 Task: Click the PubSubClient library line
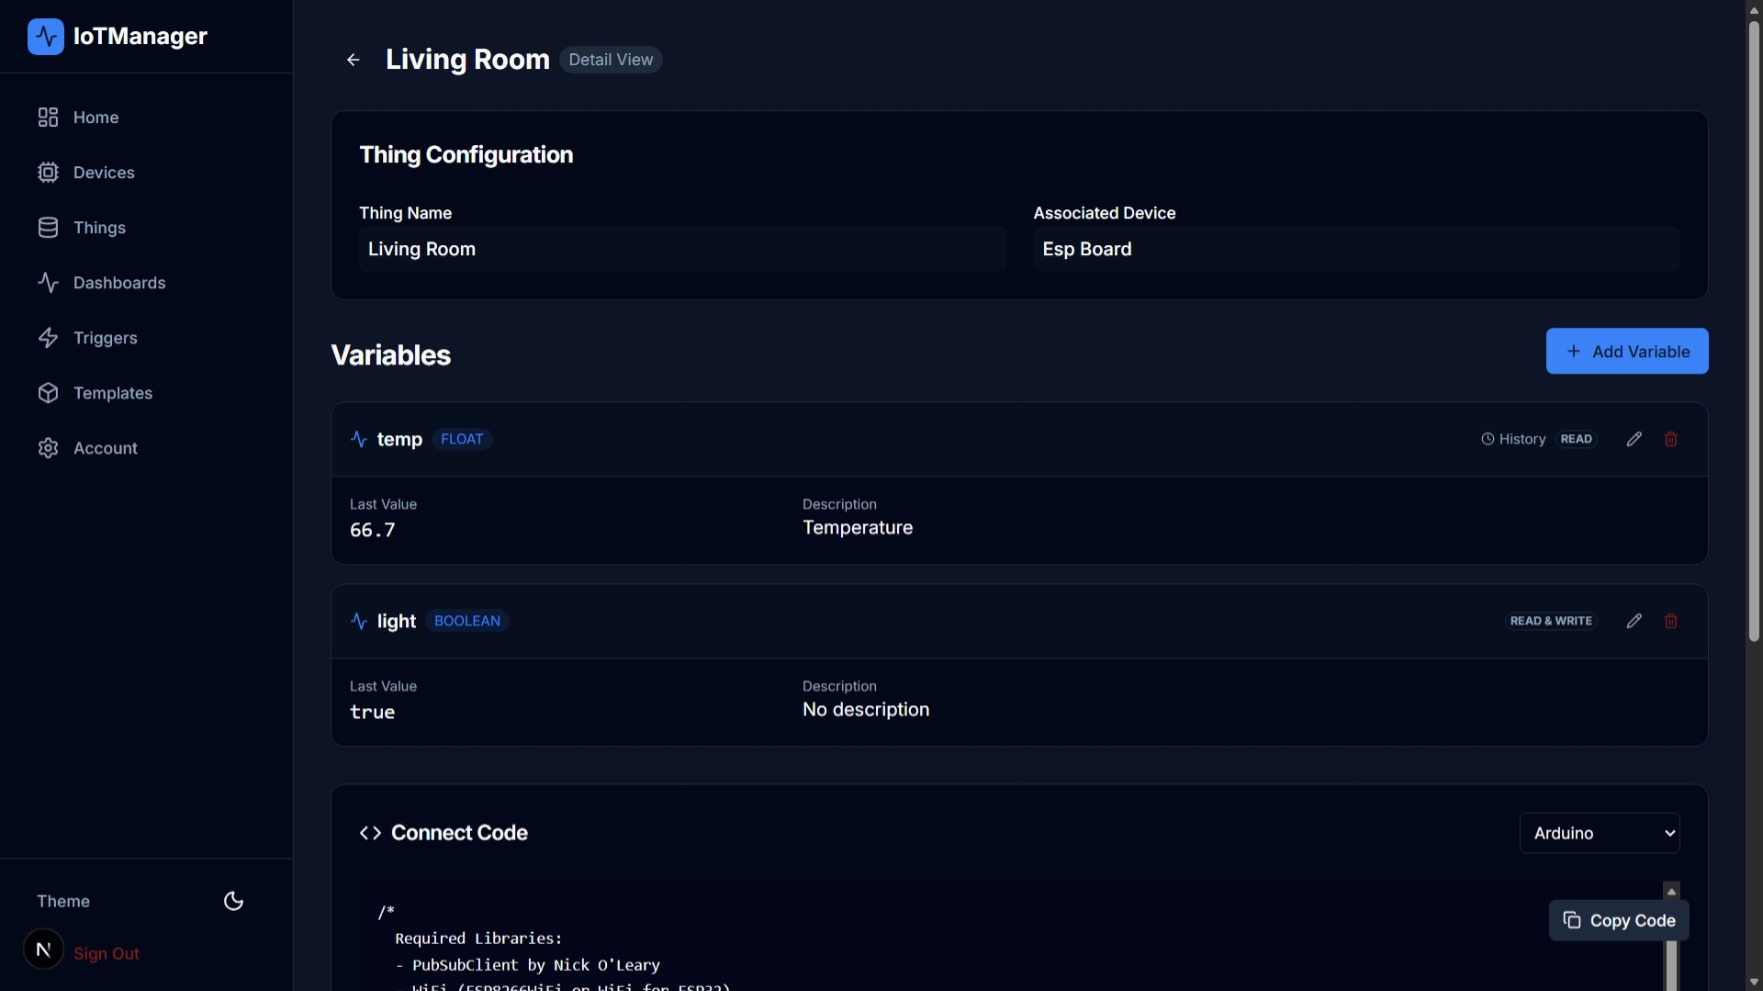tap(527, 965)
